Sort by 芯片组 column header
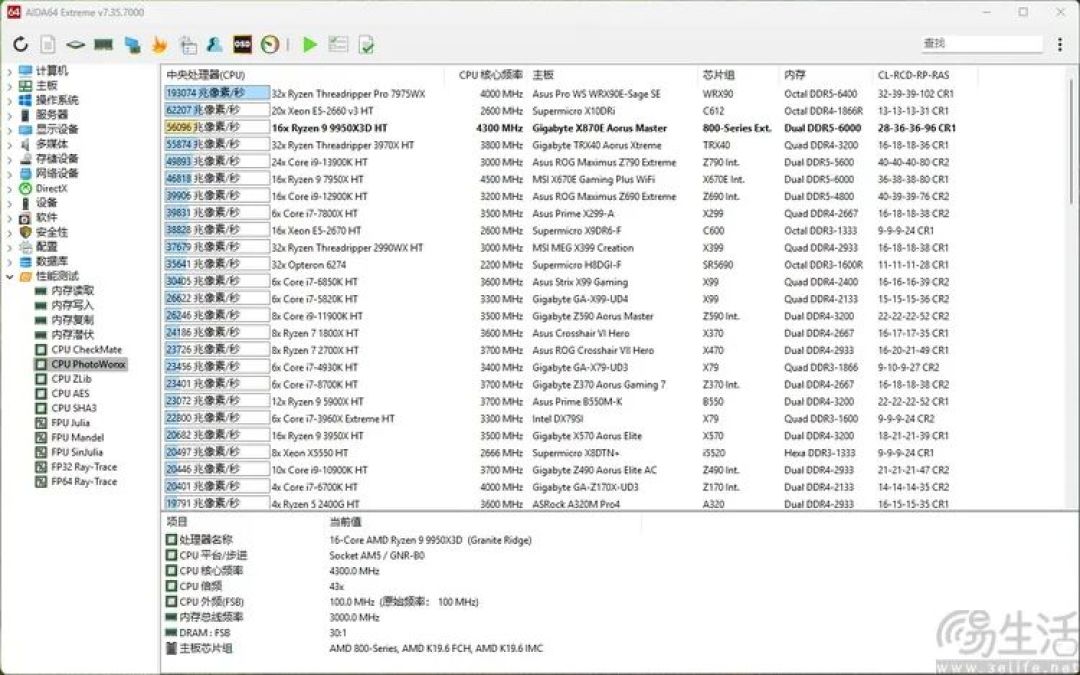The height and width of the screenshot is (675, 1080). coord(718,74)
